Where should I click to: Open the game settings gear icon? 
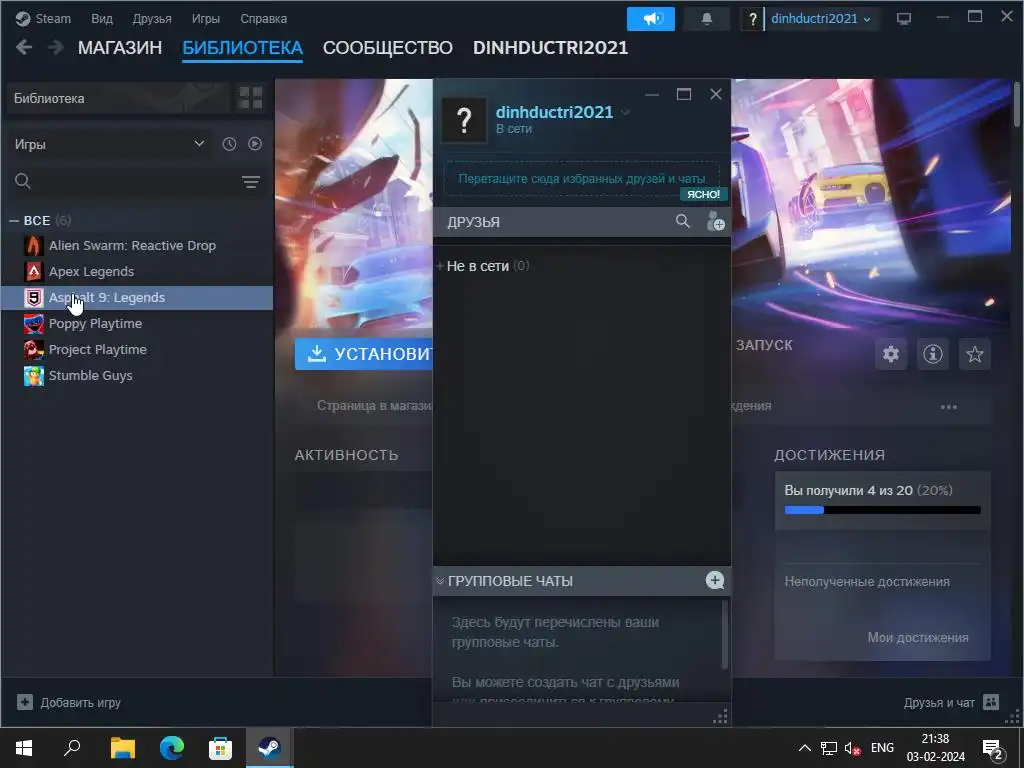click(891, 354)
